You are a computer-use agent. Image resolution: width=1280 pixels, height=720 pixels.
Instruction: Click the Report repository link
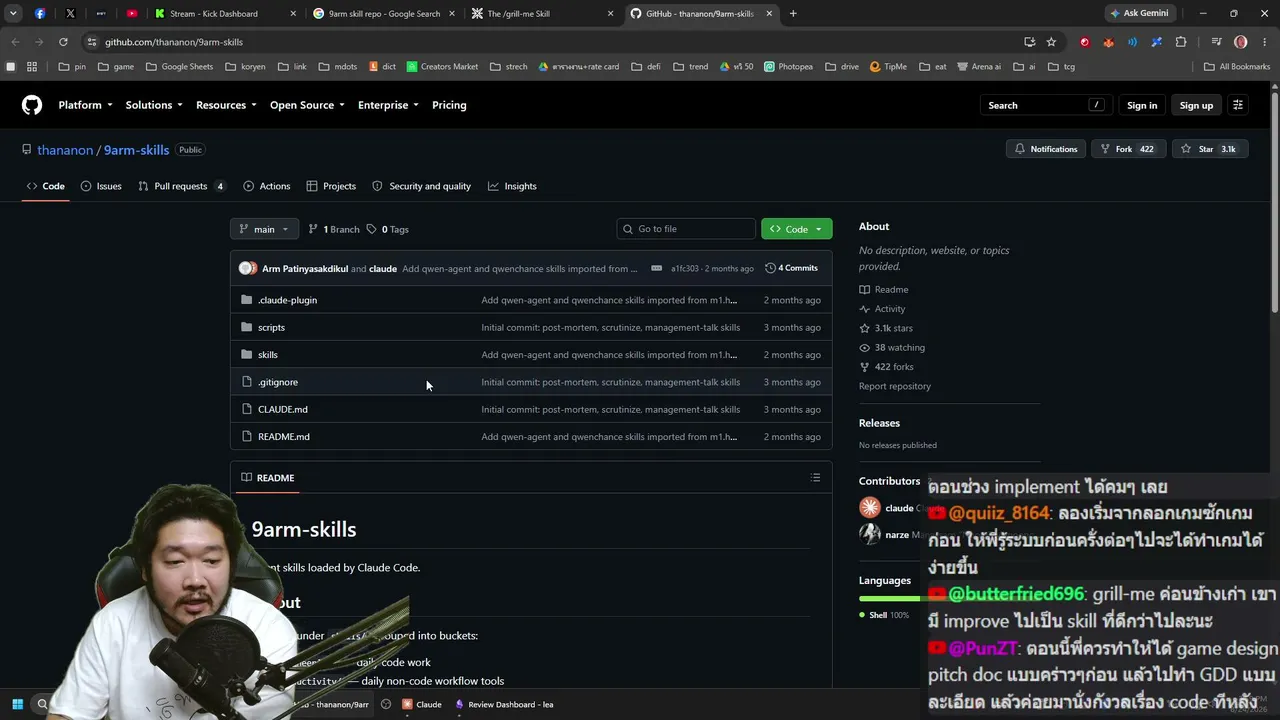895,386
